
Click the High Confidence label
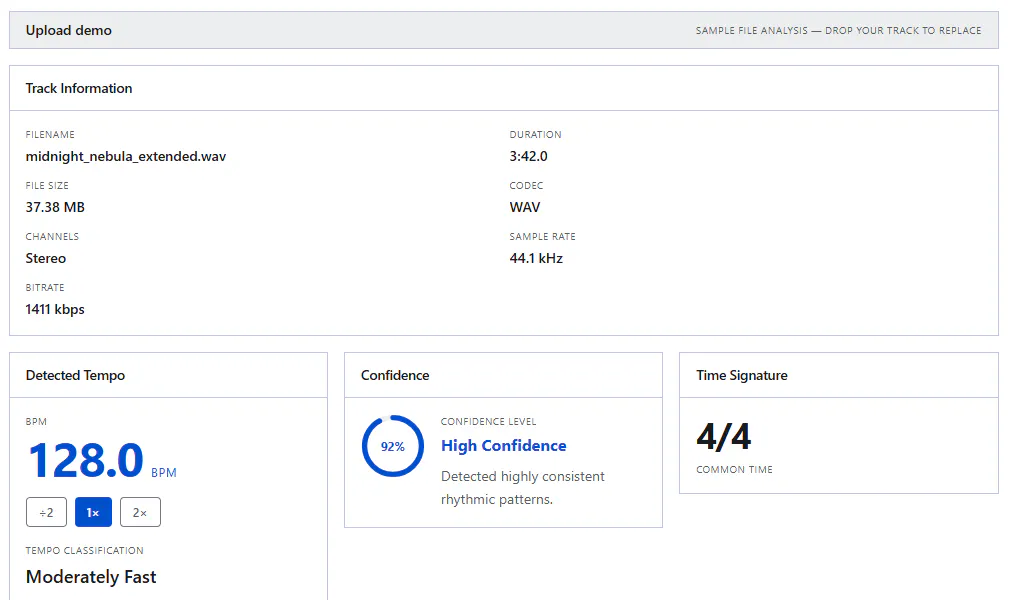503,446
